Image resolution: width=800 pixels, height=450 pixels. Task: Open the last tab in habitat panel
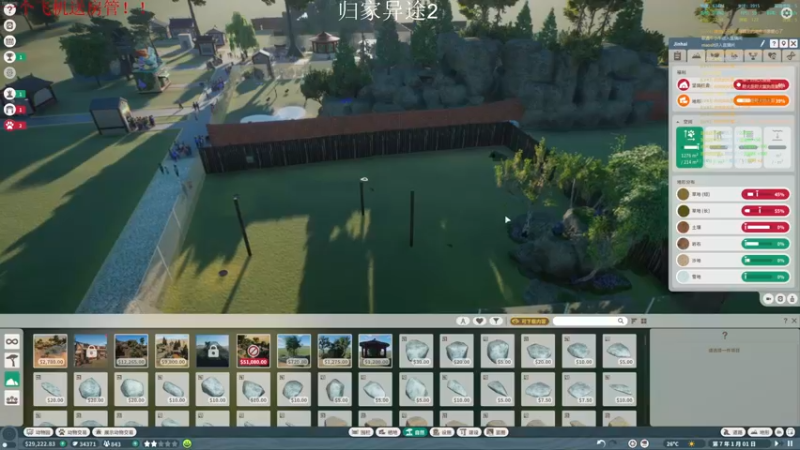click(x=791, y=56)
